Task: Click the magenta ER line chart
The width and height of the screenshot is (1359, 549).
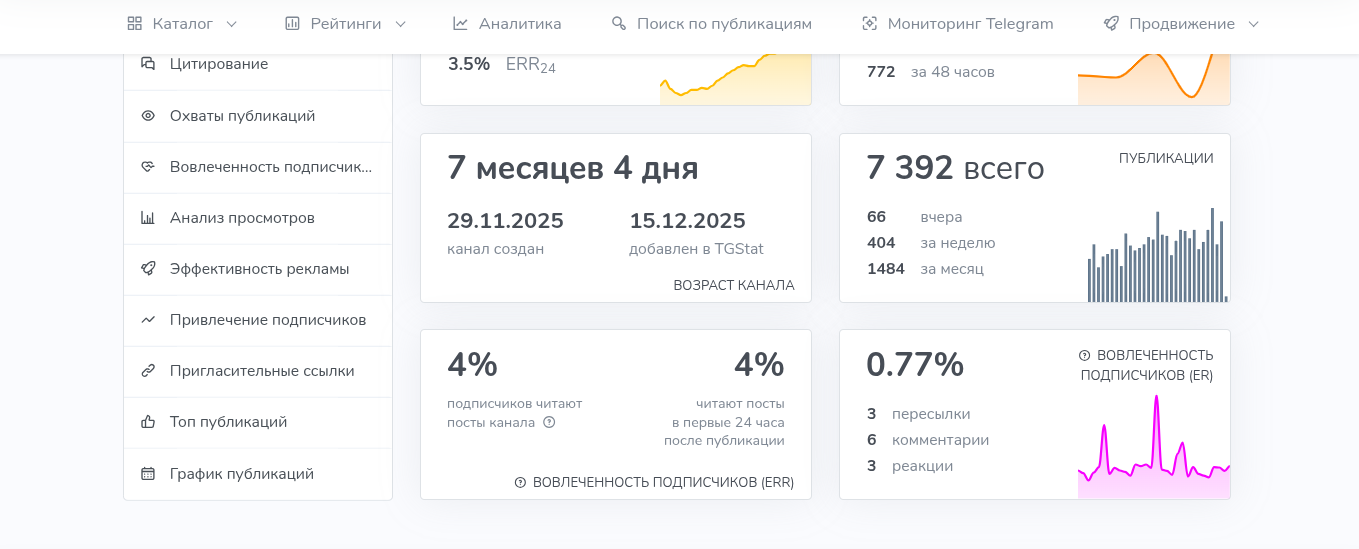Action: [x=1154, y=446]
